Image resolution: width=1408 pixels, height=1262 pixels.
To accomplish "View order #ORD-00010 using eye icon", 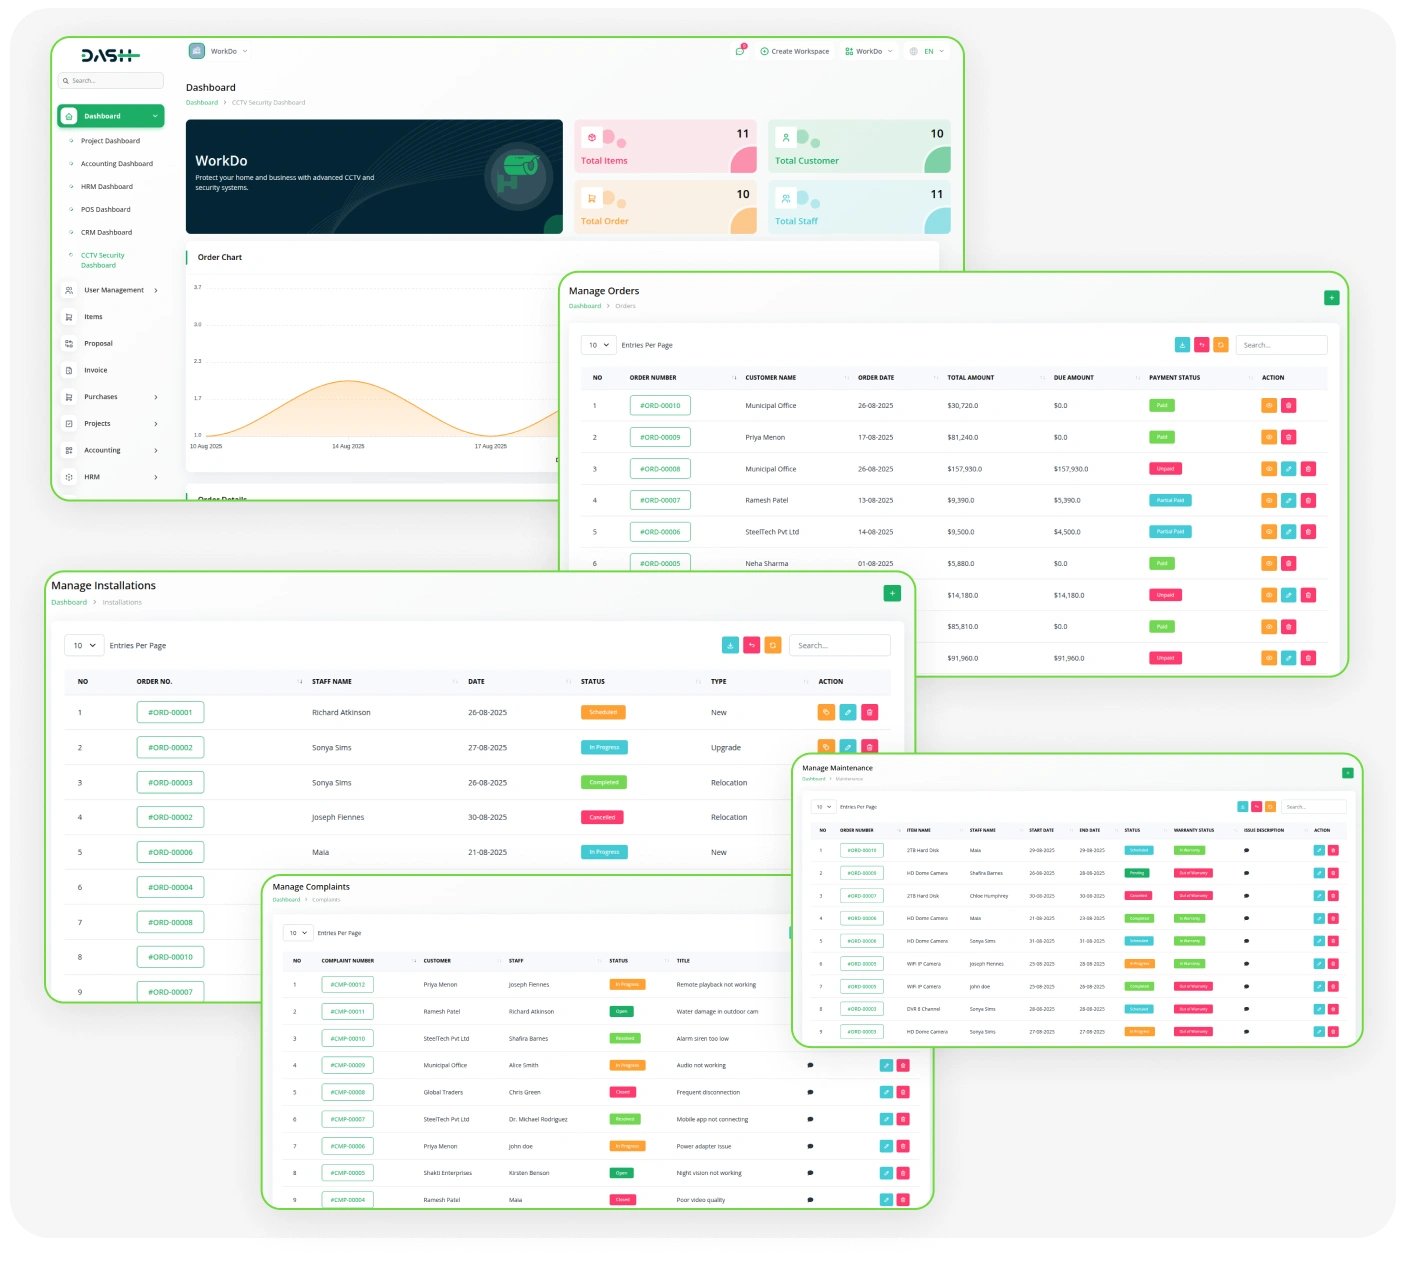I will coord(1268,406).
